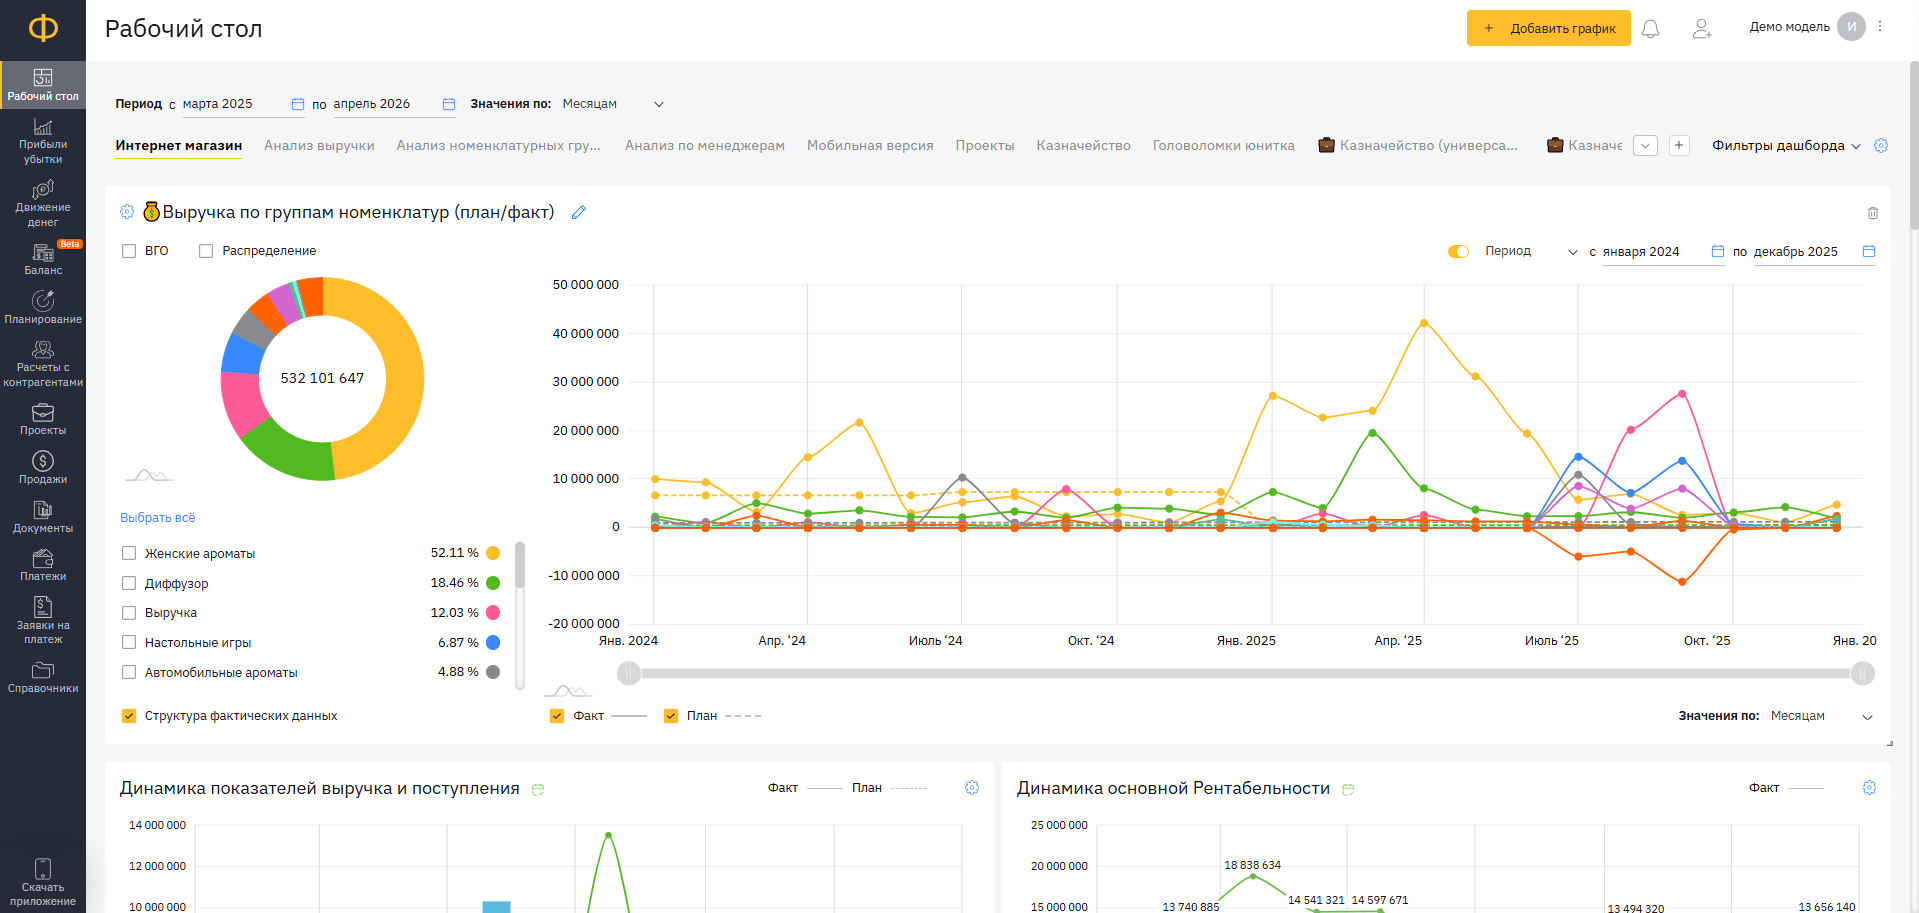Expand Фильтры дашборда dropdown
Viewport: 1919px width, 913px height.
point(1786,145)
